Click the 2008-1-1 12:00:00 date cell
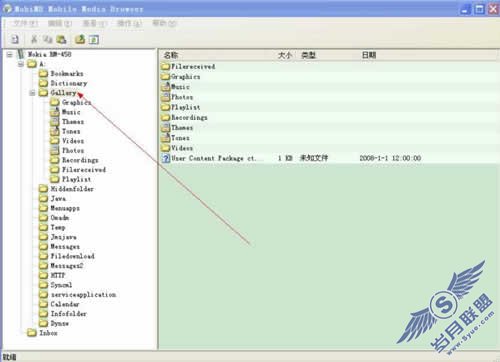This screenshot has width=500, height=362. (390, 158)
